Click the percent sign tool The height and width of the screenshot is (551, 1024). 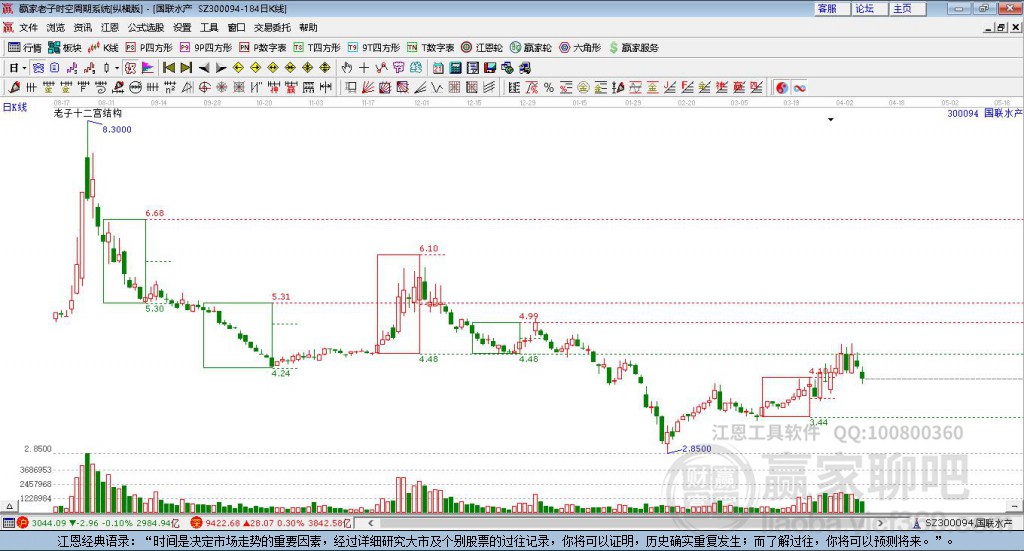pyautogui.click(x=549, y=88)
